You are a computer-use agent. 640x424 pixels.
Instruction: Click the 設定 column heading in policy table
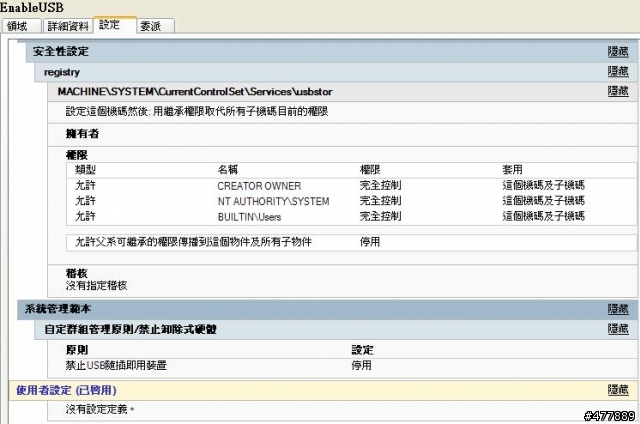coord(362,350)
